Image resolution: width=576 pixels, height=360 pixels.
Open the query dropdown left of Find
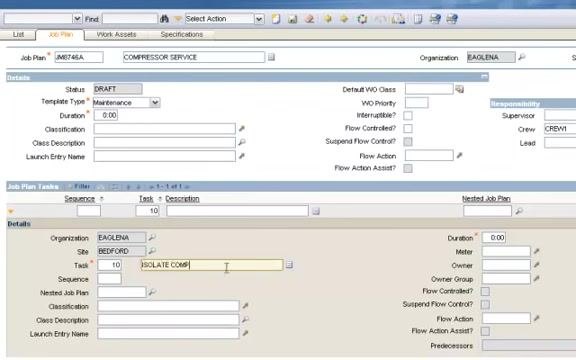pyautogui.click(x=77, y=18)
